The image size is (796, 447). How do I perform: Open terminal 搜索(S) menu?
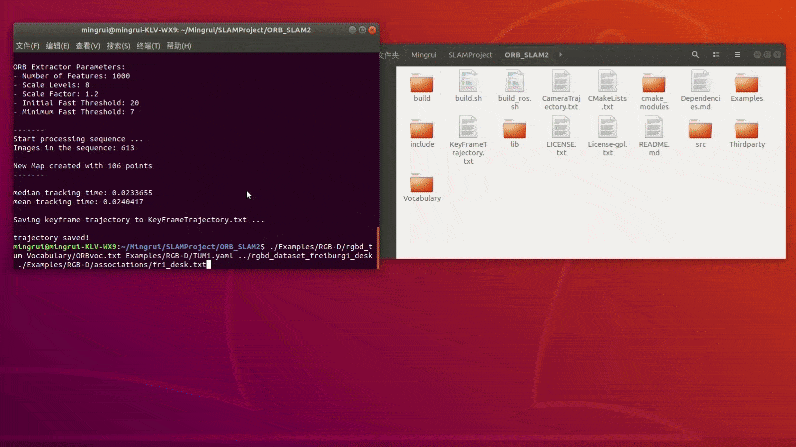(118, 46)
